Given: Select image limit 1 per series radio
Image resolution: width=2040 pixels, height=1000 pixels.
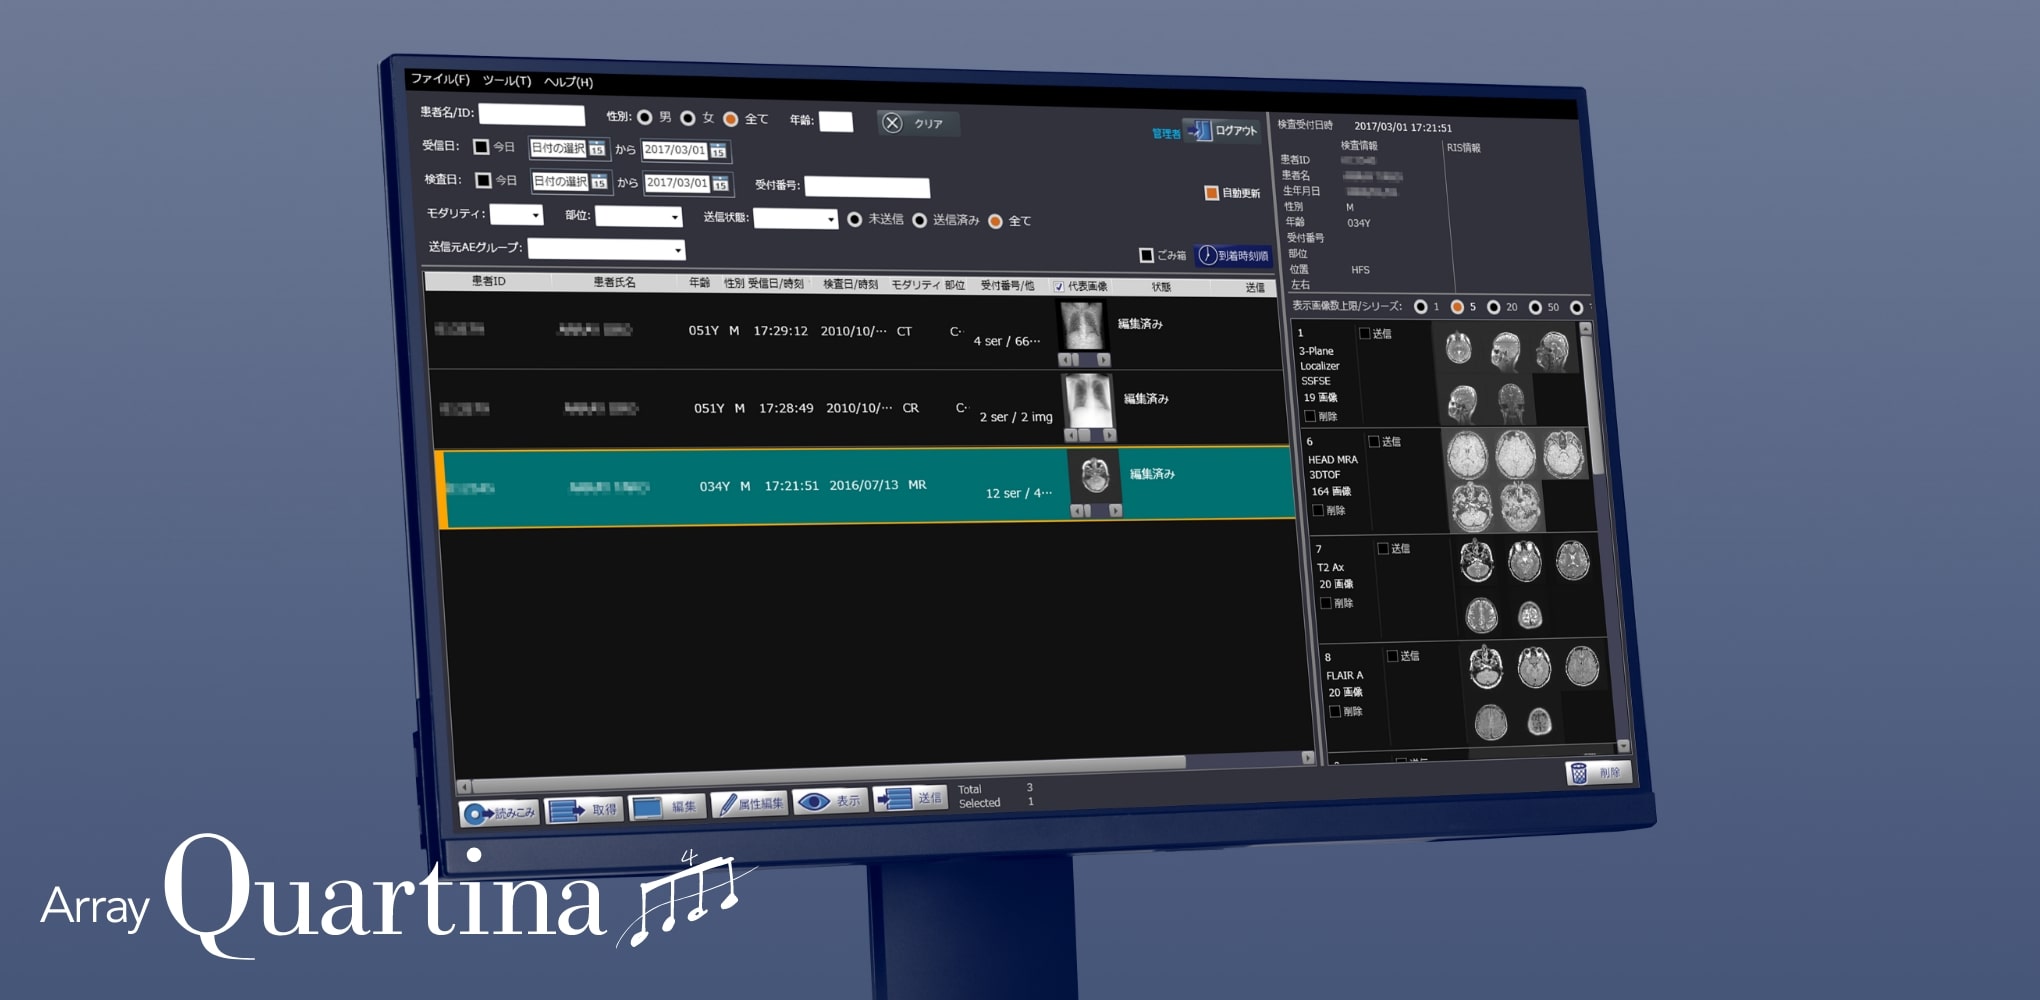Looking at the screenshot, I should click(1420, 306).
